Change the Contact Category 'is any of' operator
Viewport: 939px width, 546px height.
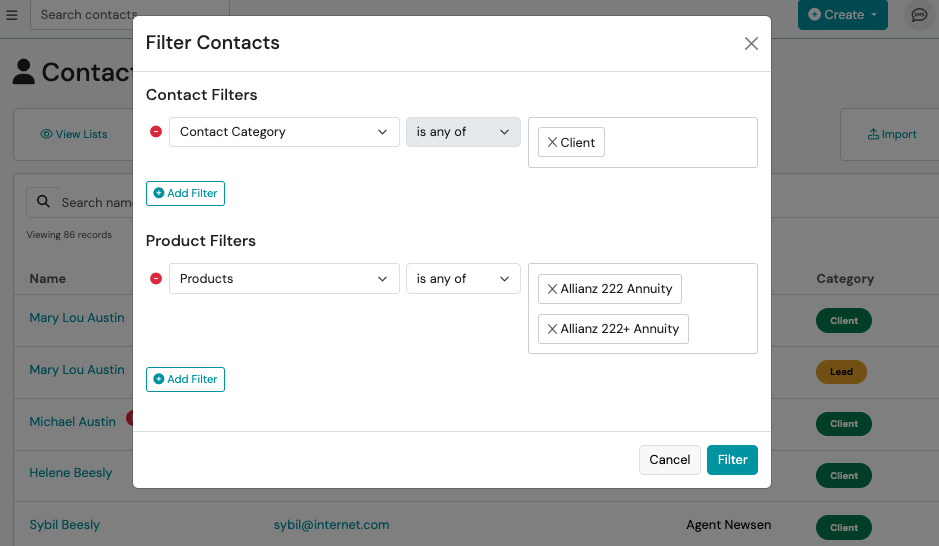(x=463, y=132)
